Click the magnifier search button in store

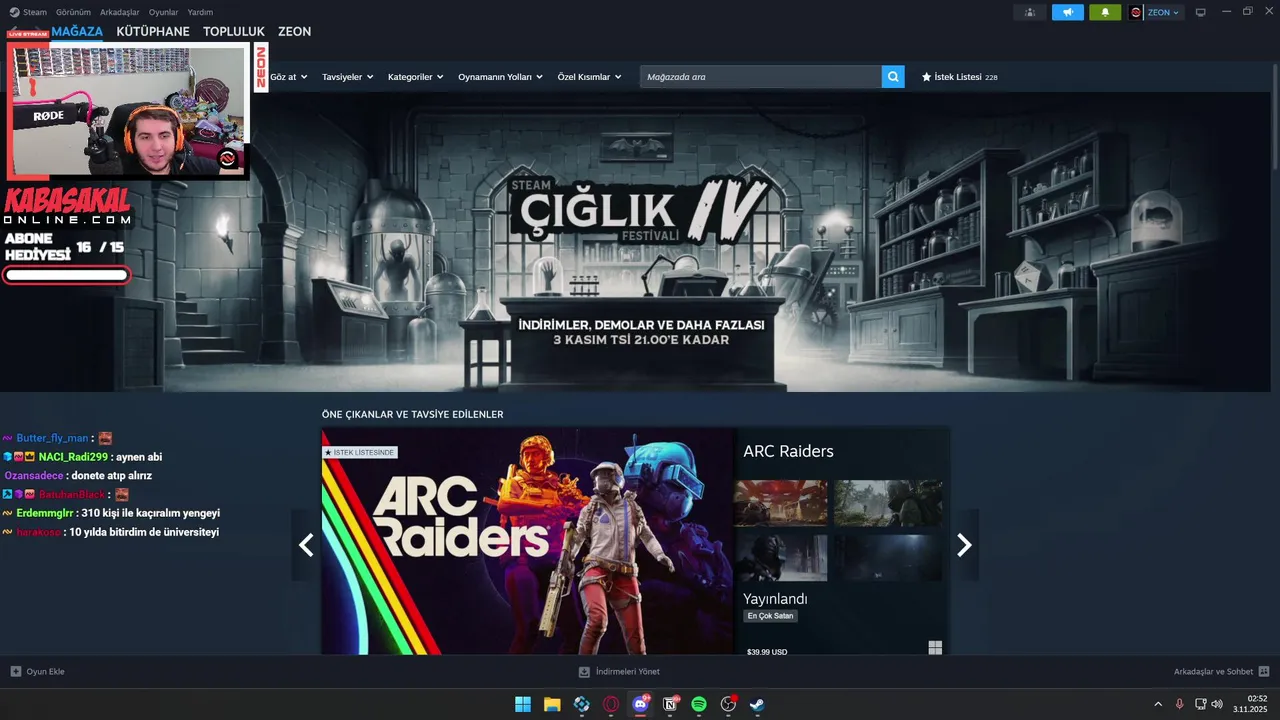(893, 77)
